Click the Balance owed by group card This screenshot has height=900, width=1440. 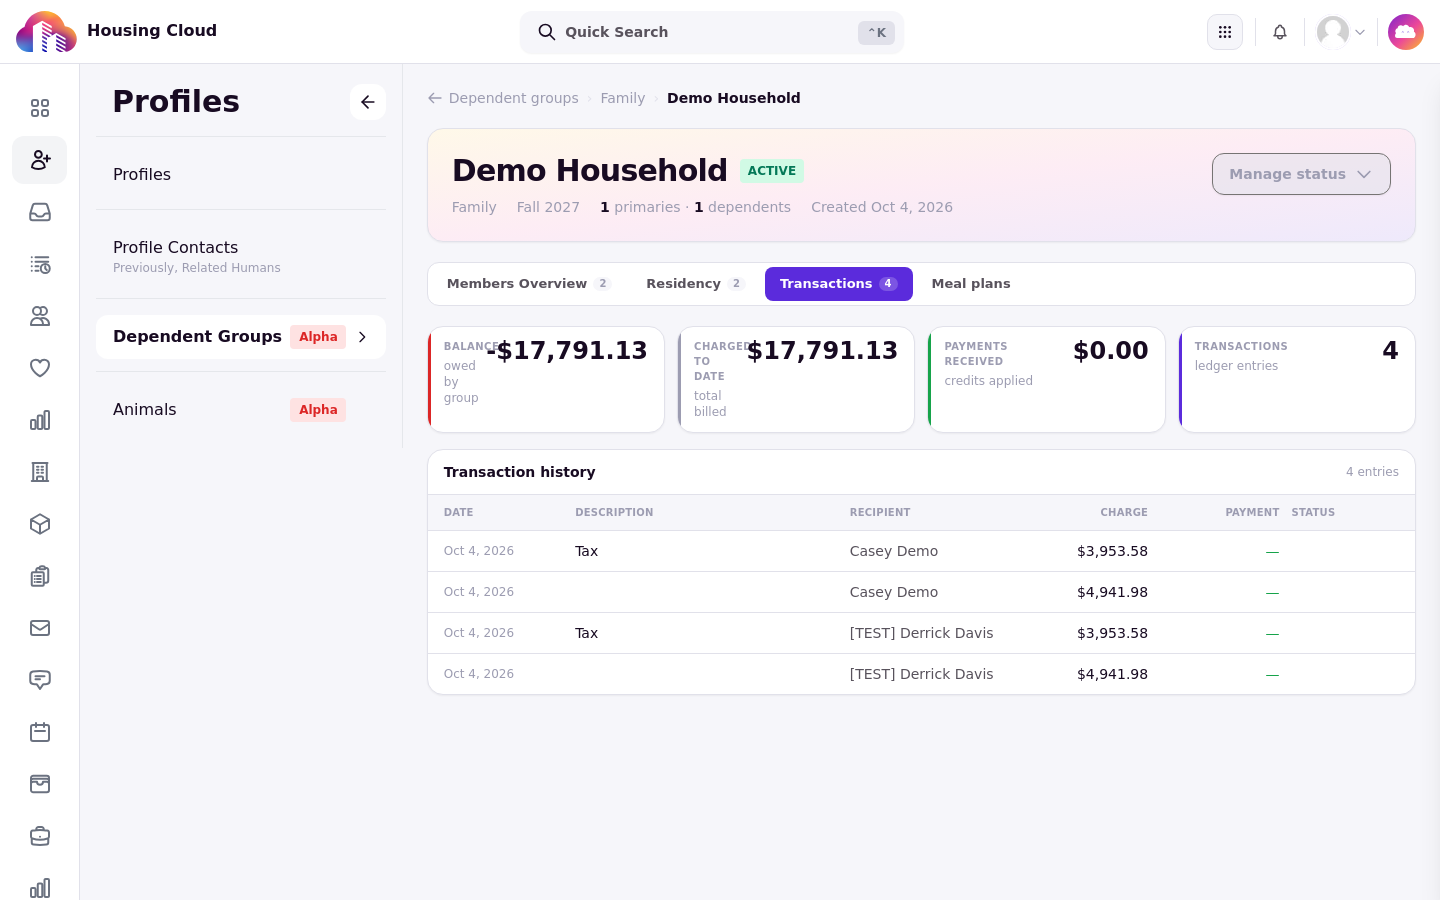(546, 380)
